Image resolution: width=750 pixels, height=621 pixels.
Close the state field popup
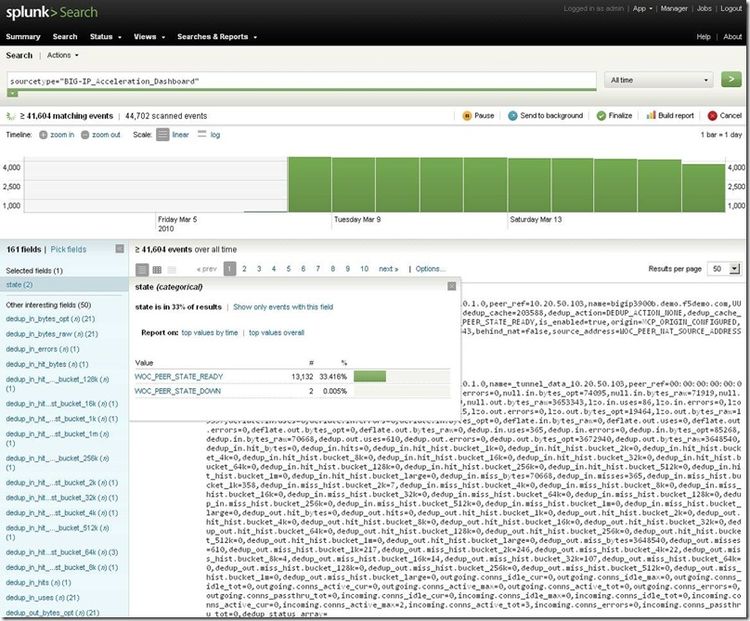point(450,286)
